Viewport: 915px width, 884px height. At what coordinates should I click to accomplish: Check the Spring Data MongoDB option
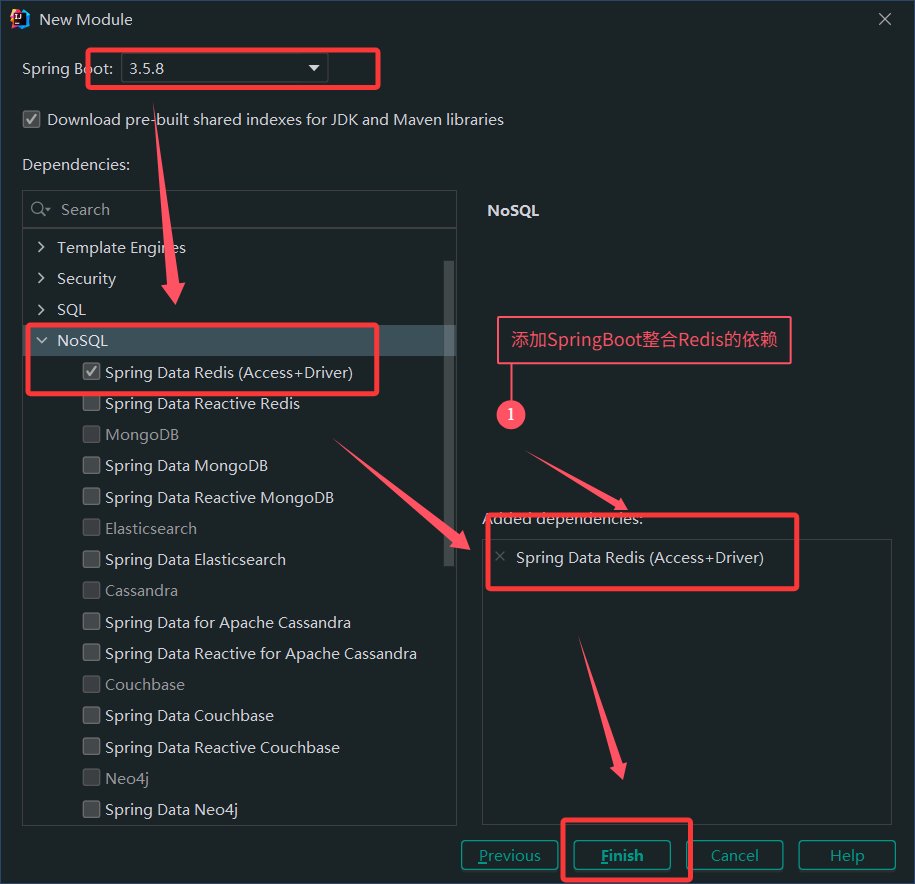[92, 466]
